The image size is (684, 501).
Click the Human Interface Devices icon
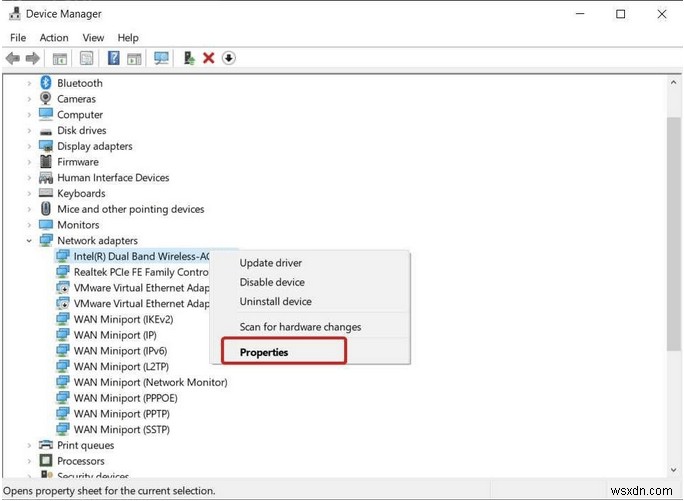pos(46,177)
